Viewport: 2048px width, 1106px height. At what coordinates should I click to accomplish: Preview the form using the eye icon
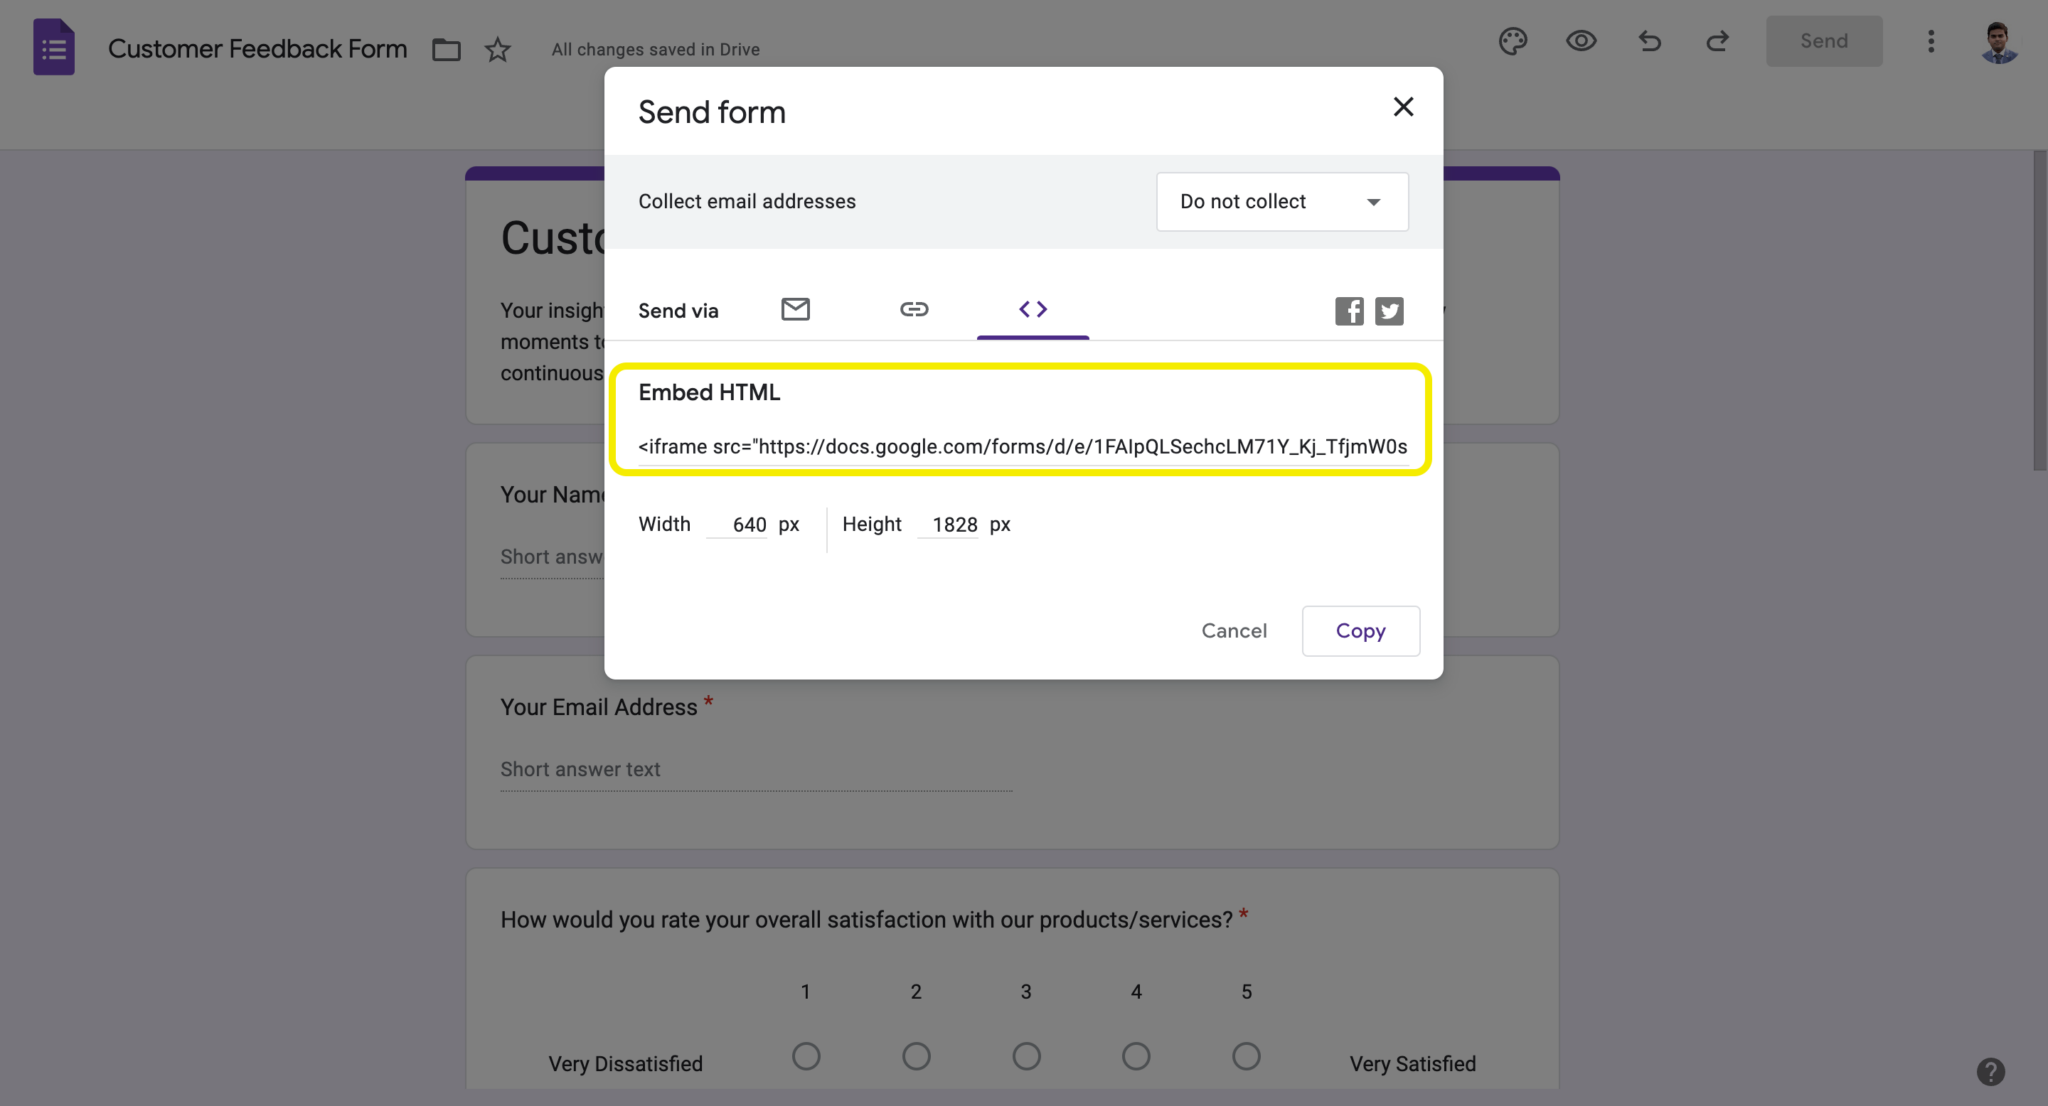pos(1580,41)
